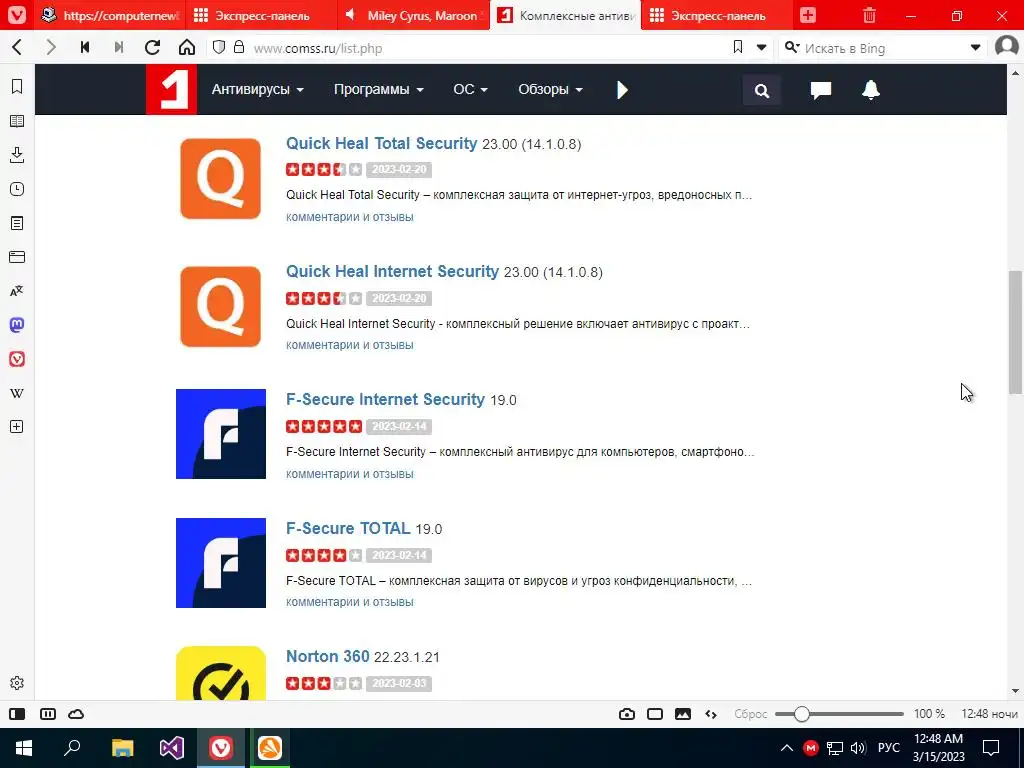Toggle images display in status bar
1024x768 pixels.
coord(683,714)
